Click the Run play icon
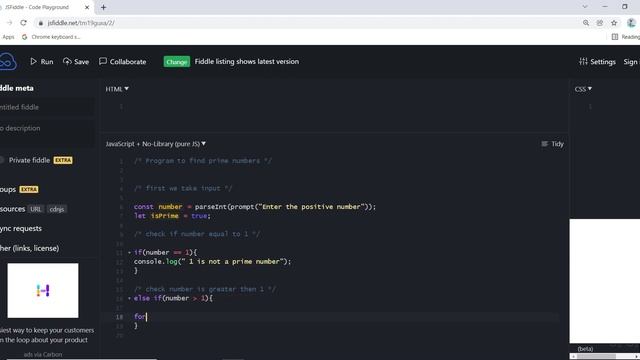Viewport: 640px width, 360px height. click(33, 61)
